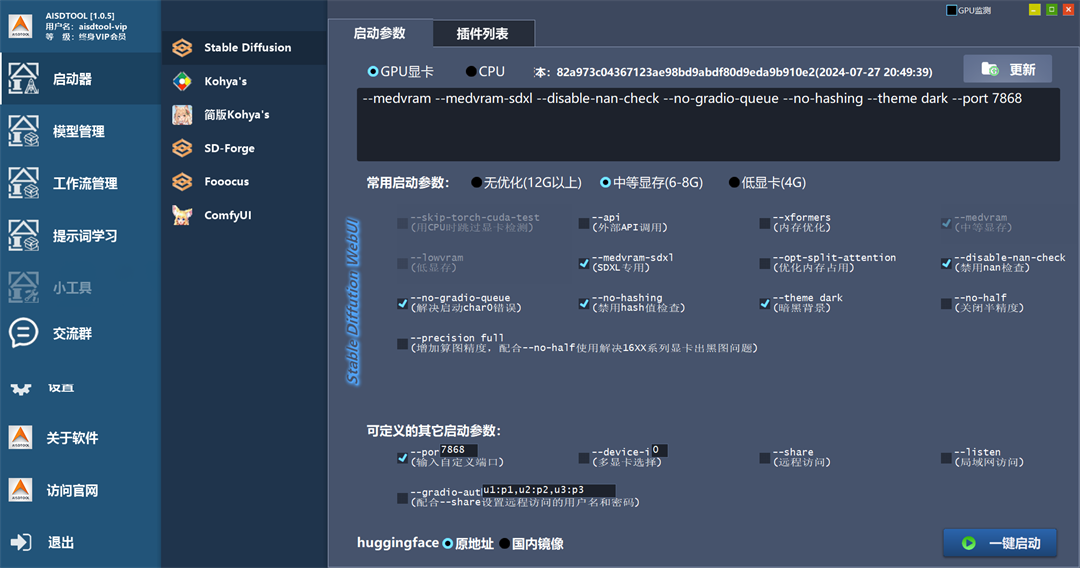Select the SD-Forge icon
This screenshot has height=568, width=1080.
(182, 148)
